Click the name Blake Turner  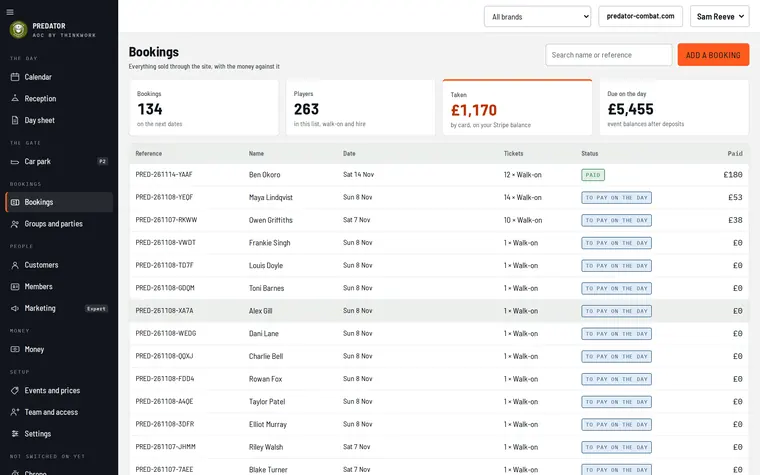point(268,470)
